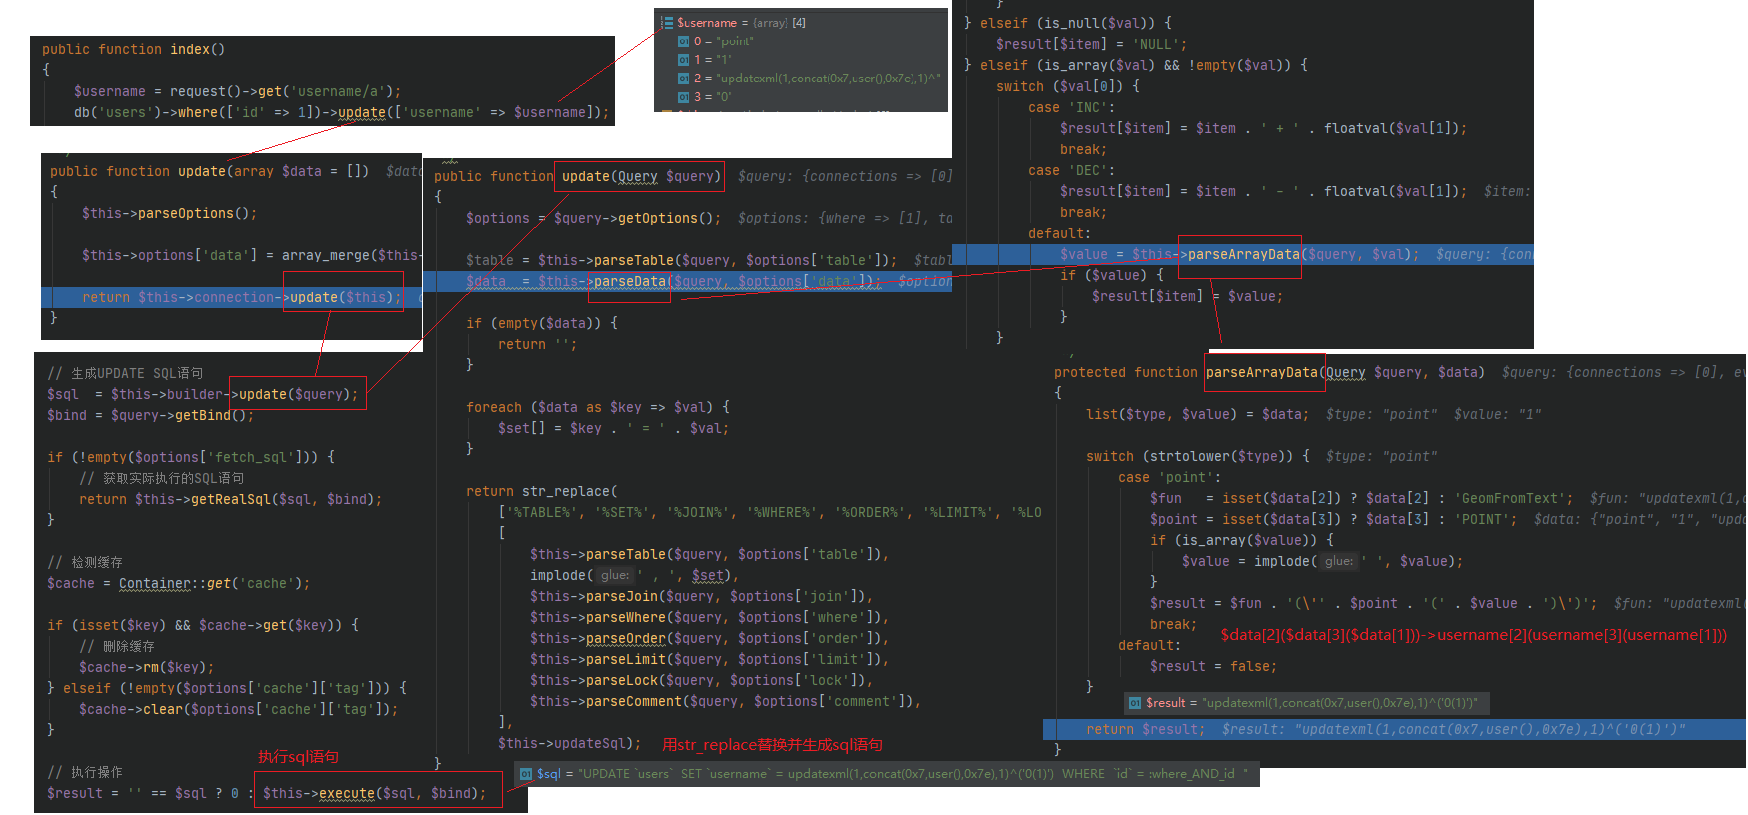1748x815 pixels.
Task: Click "$cache->rm($key);" line
Action: coord(146,667)
